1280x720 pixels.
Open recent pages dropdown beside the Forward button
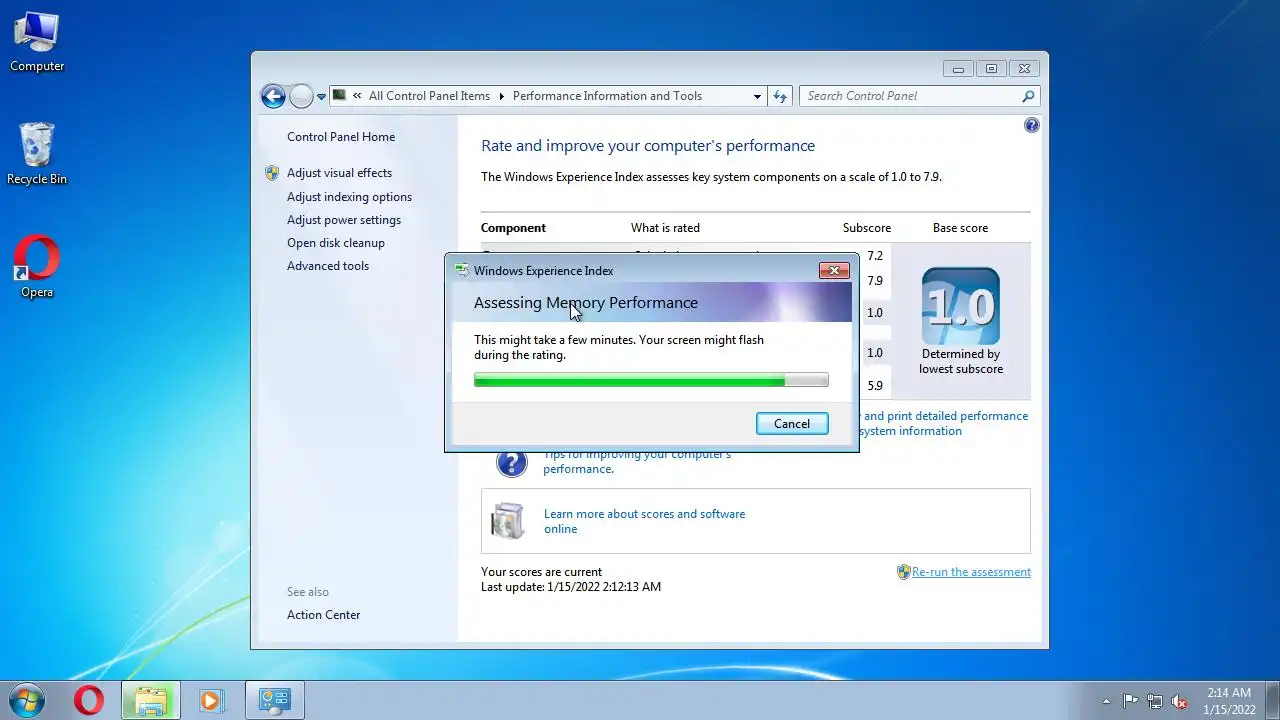click(x=321, y=97)
